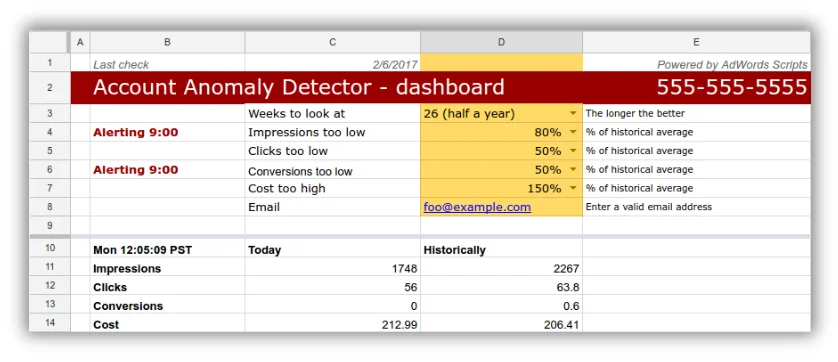Screen dimensions: 838x362
Task: Select row 10 header
Action: click(x=50, y=248)
